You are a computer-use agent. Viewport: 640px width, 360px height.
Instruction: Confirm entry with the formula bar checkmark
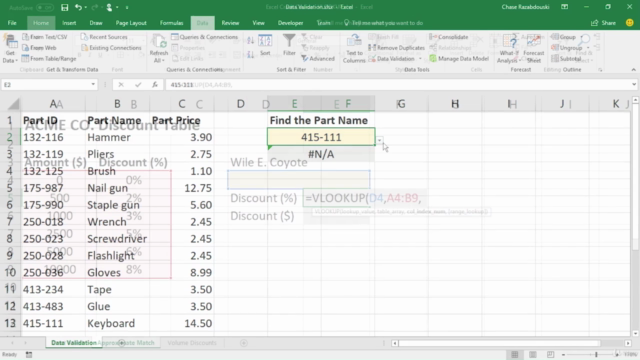click(138, 84)
